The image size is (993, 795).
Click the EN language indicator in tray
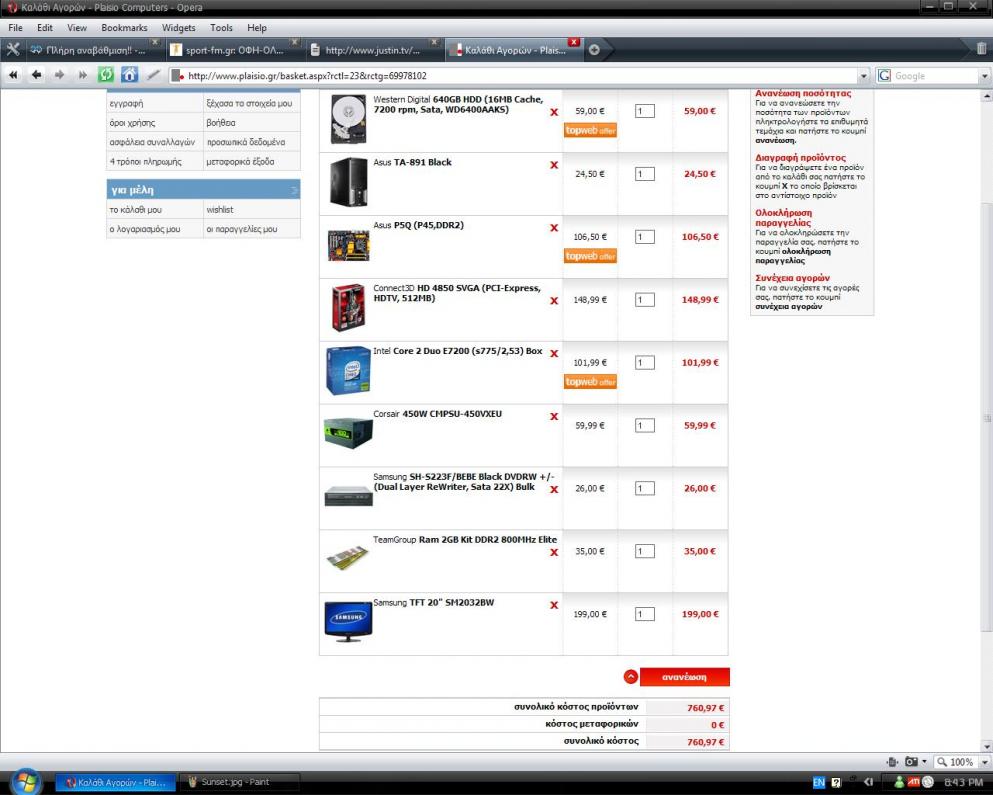pos(819,782)
